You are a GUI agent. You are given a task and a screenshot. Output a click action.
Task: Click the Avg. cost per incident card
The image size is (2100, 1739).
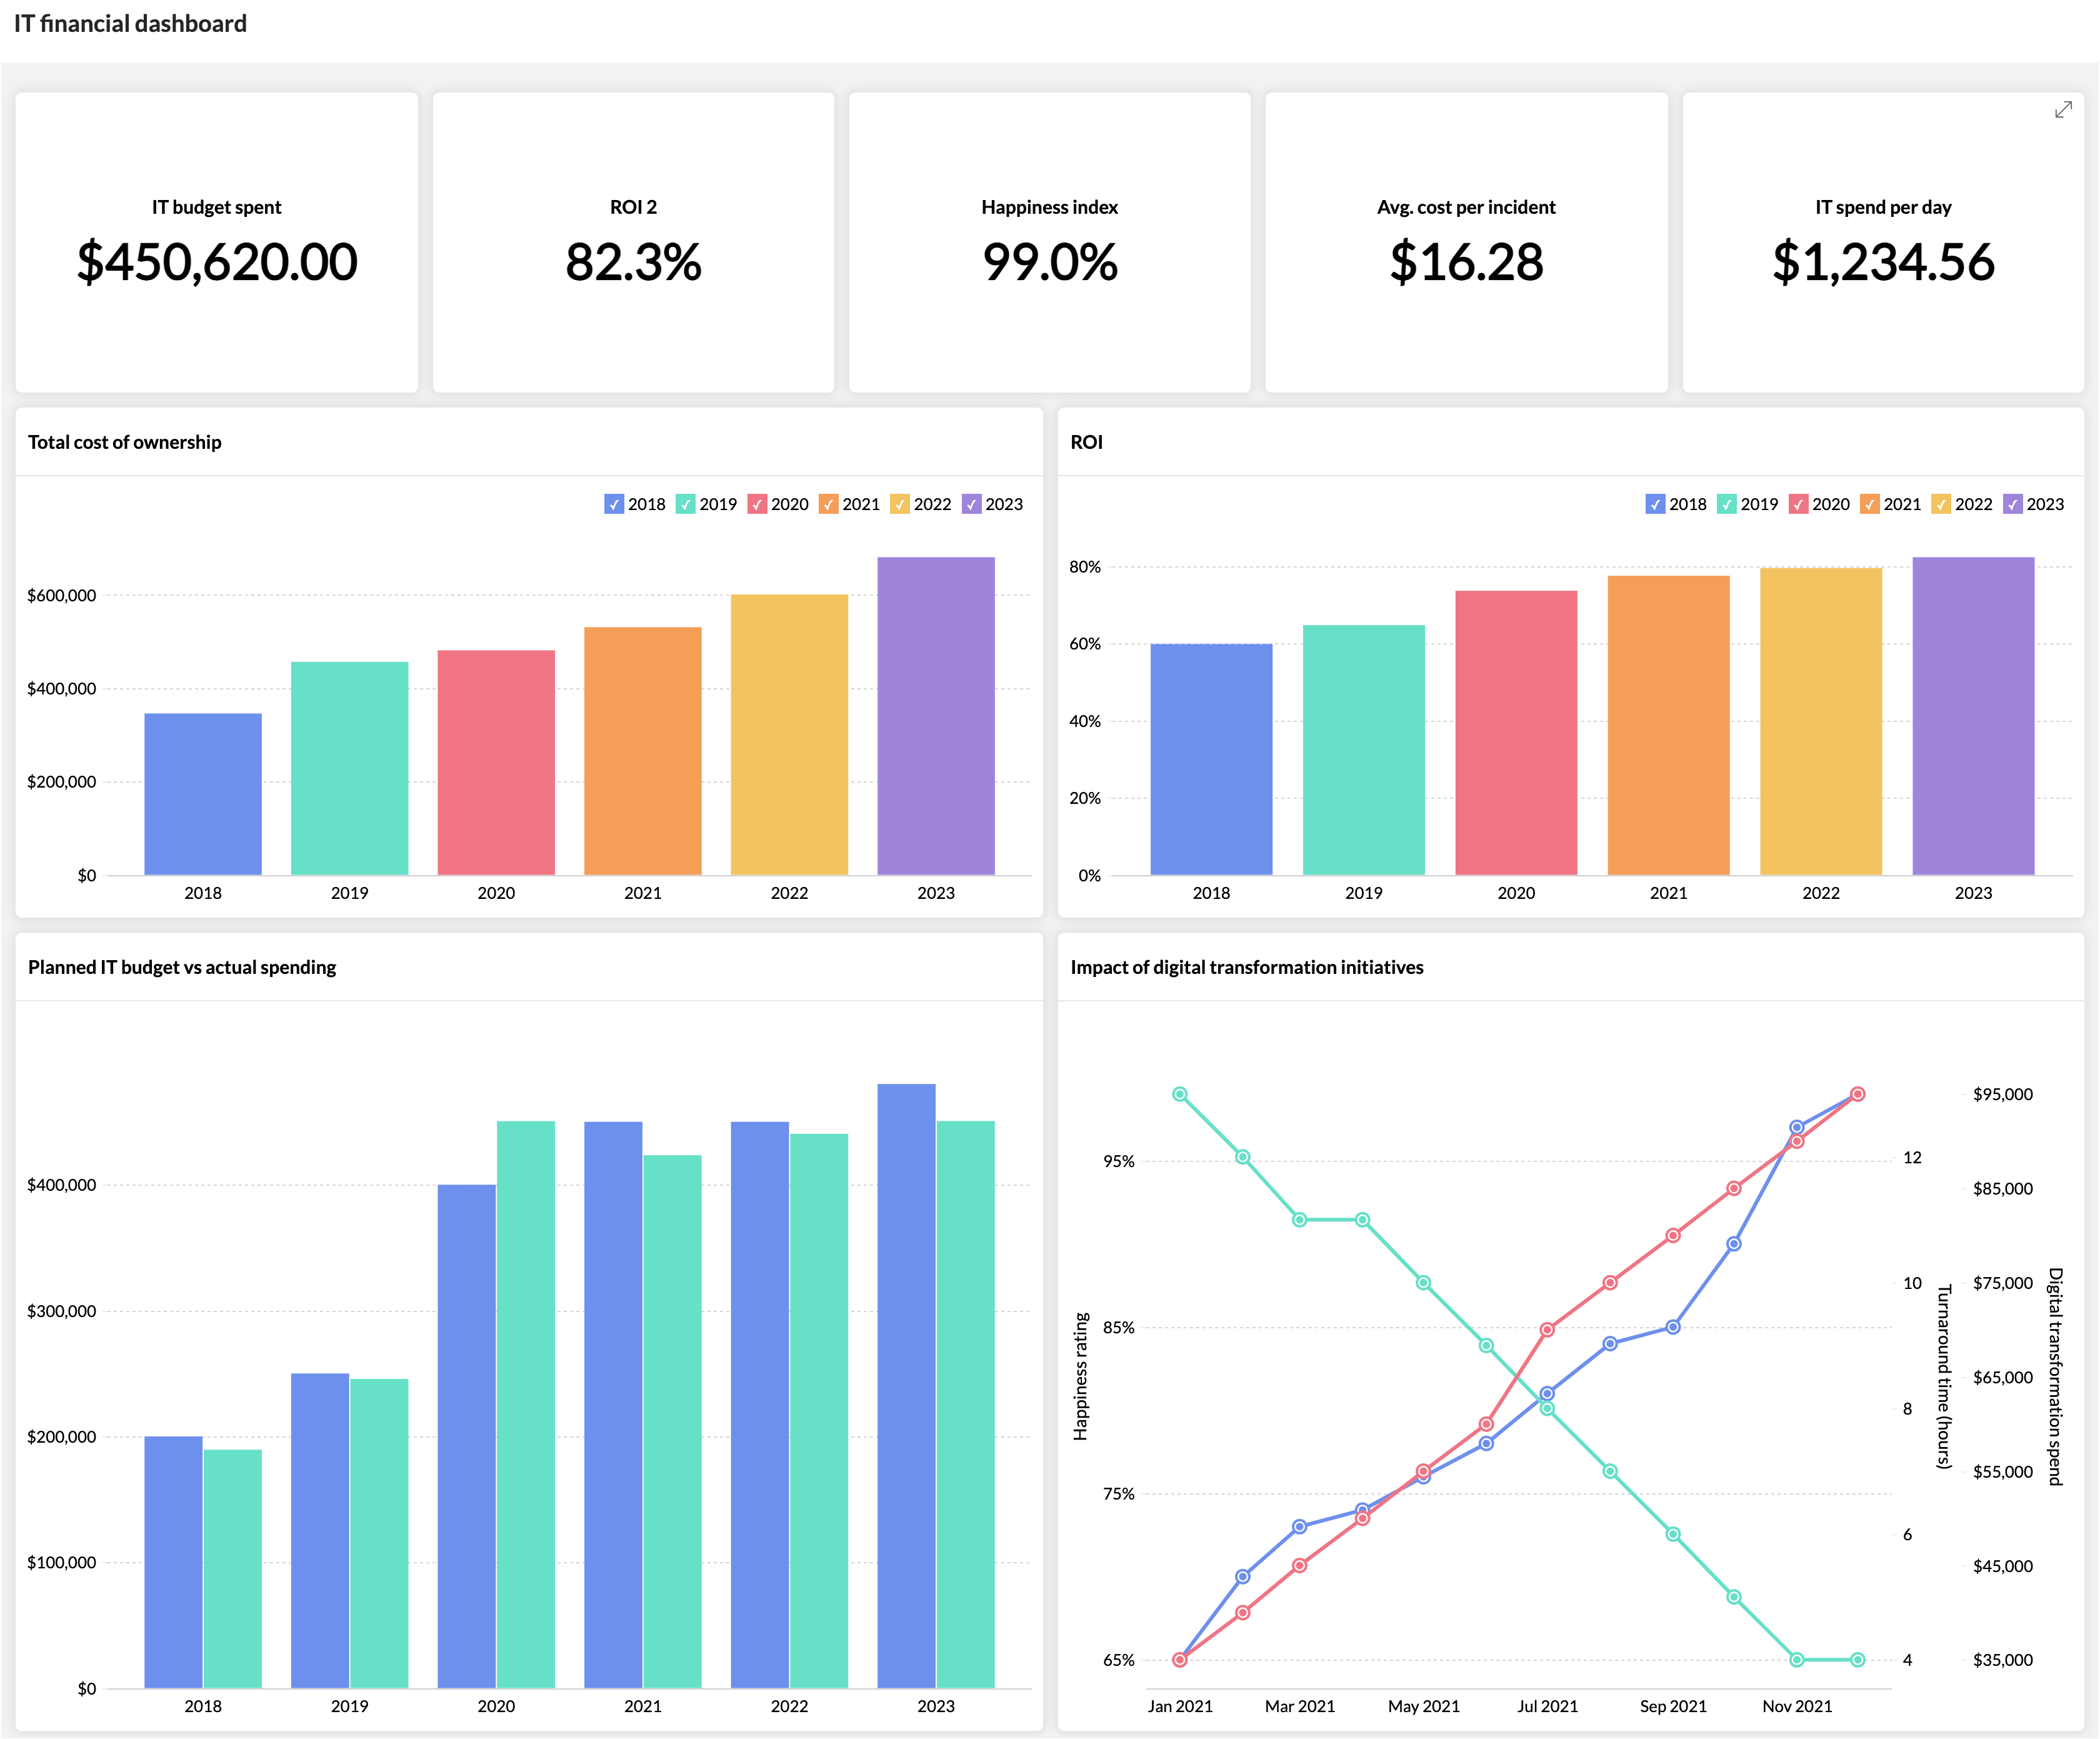point(1466,243)
